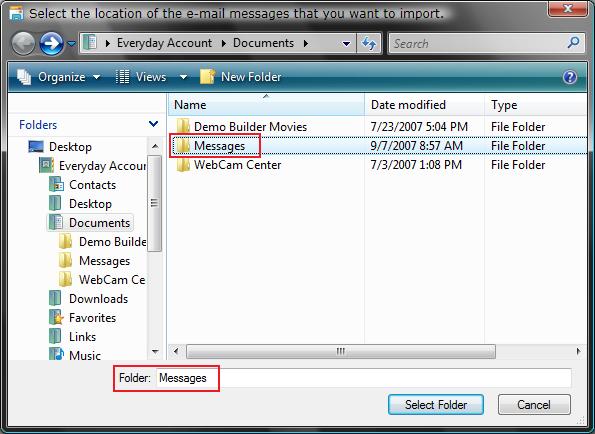Click the Select Folder button

click(436, 404)
